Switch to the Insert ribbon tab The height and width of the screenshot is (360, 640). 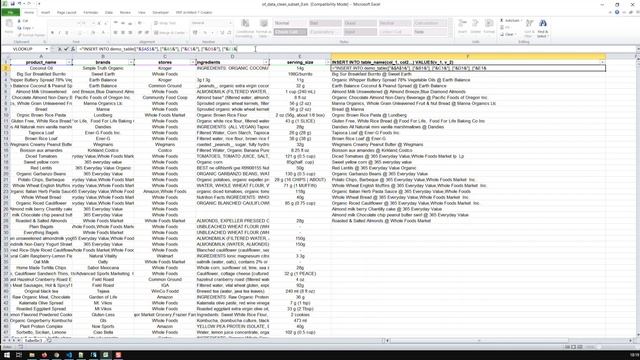(x=45, y=13)
